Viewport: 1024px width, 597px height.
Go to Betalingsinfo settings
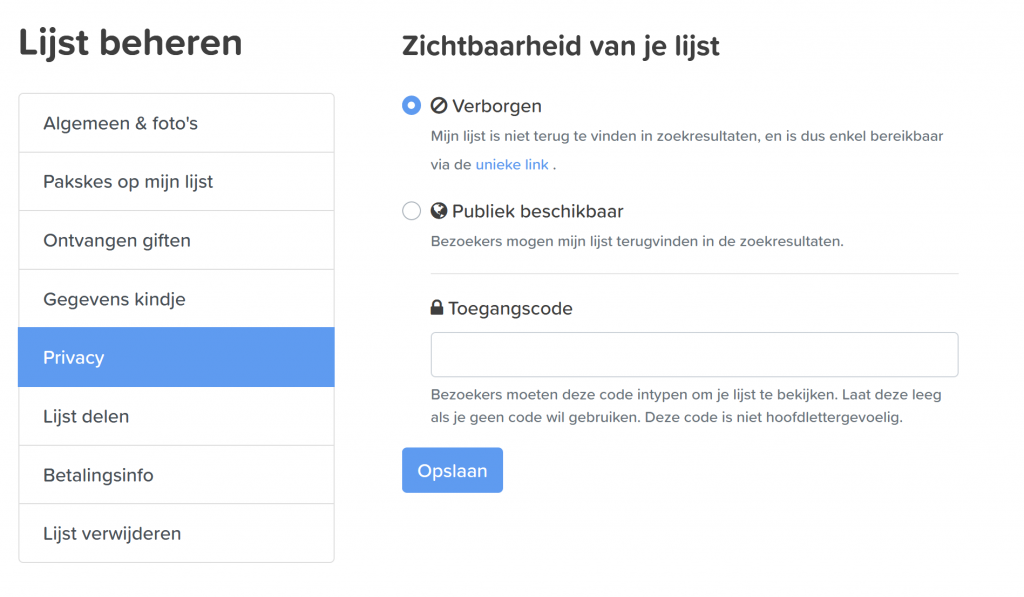click(x=176, y=475)
